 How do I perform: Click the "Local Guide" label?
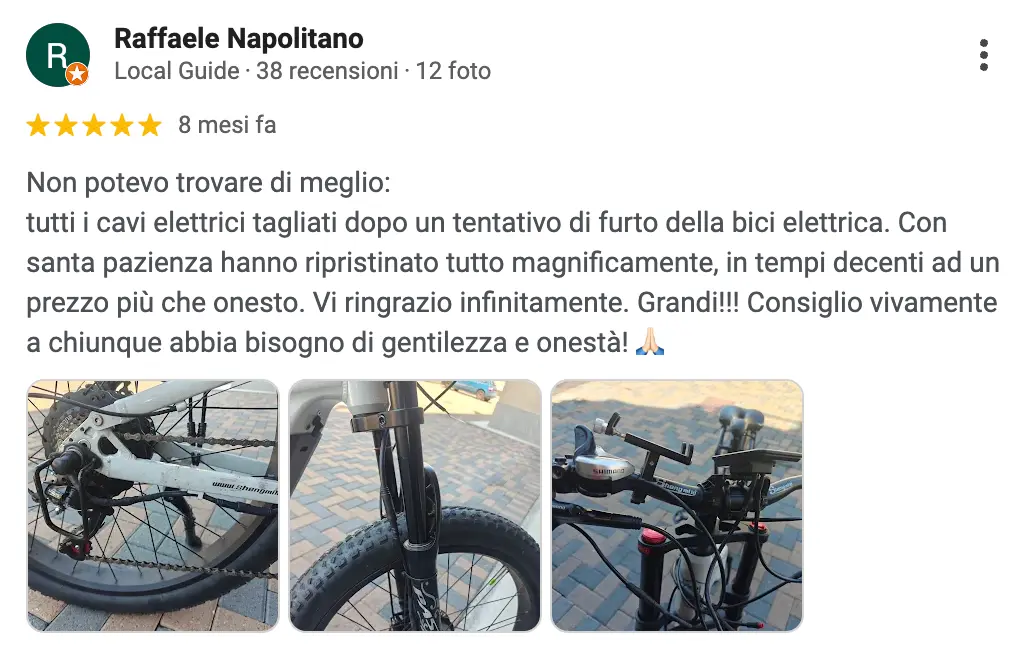(177, 71)
